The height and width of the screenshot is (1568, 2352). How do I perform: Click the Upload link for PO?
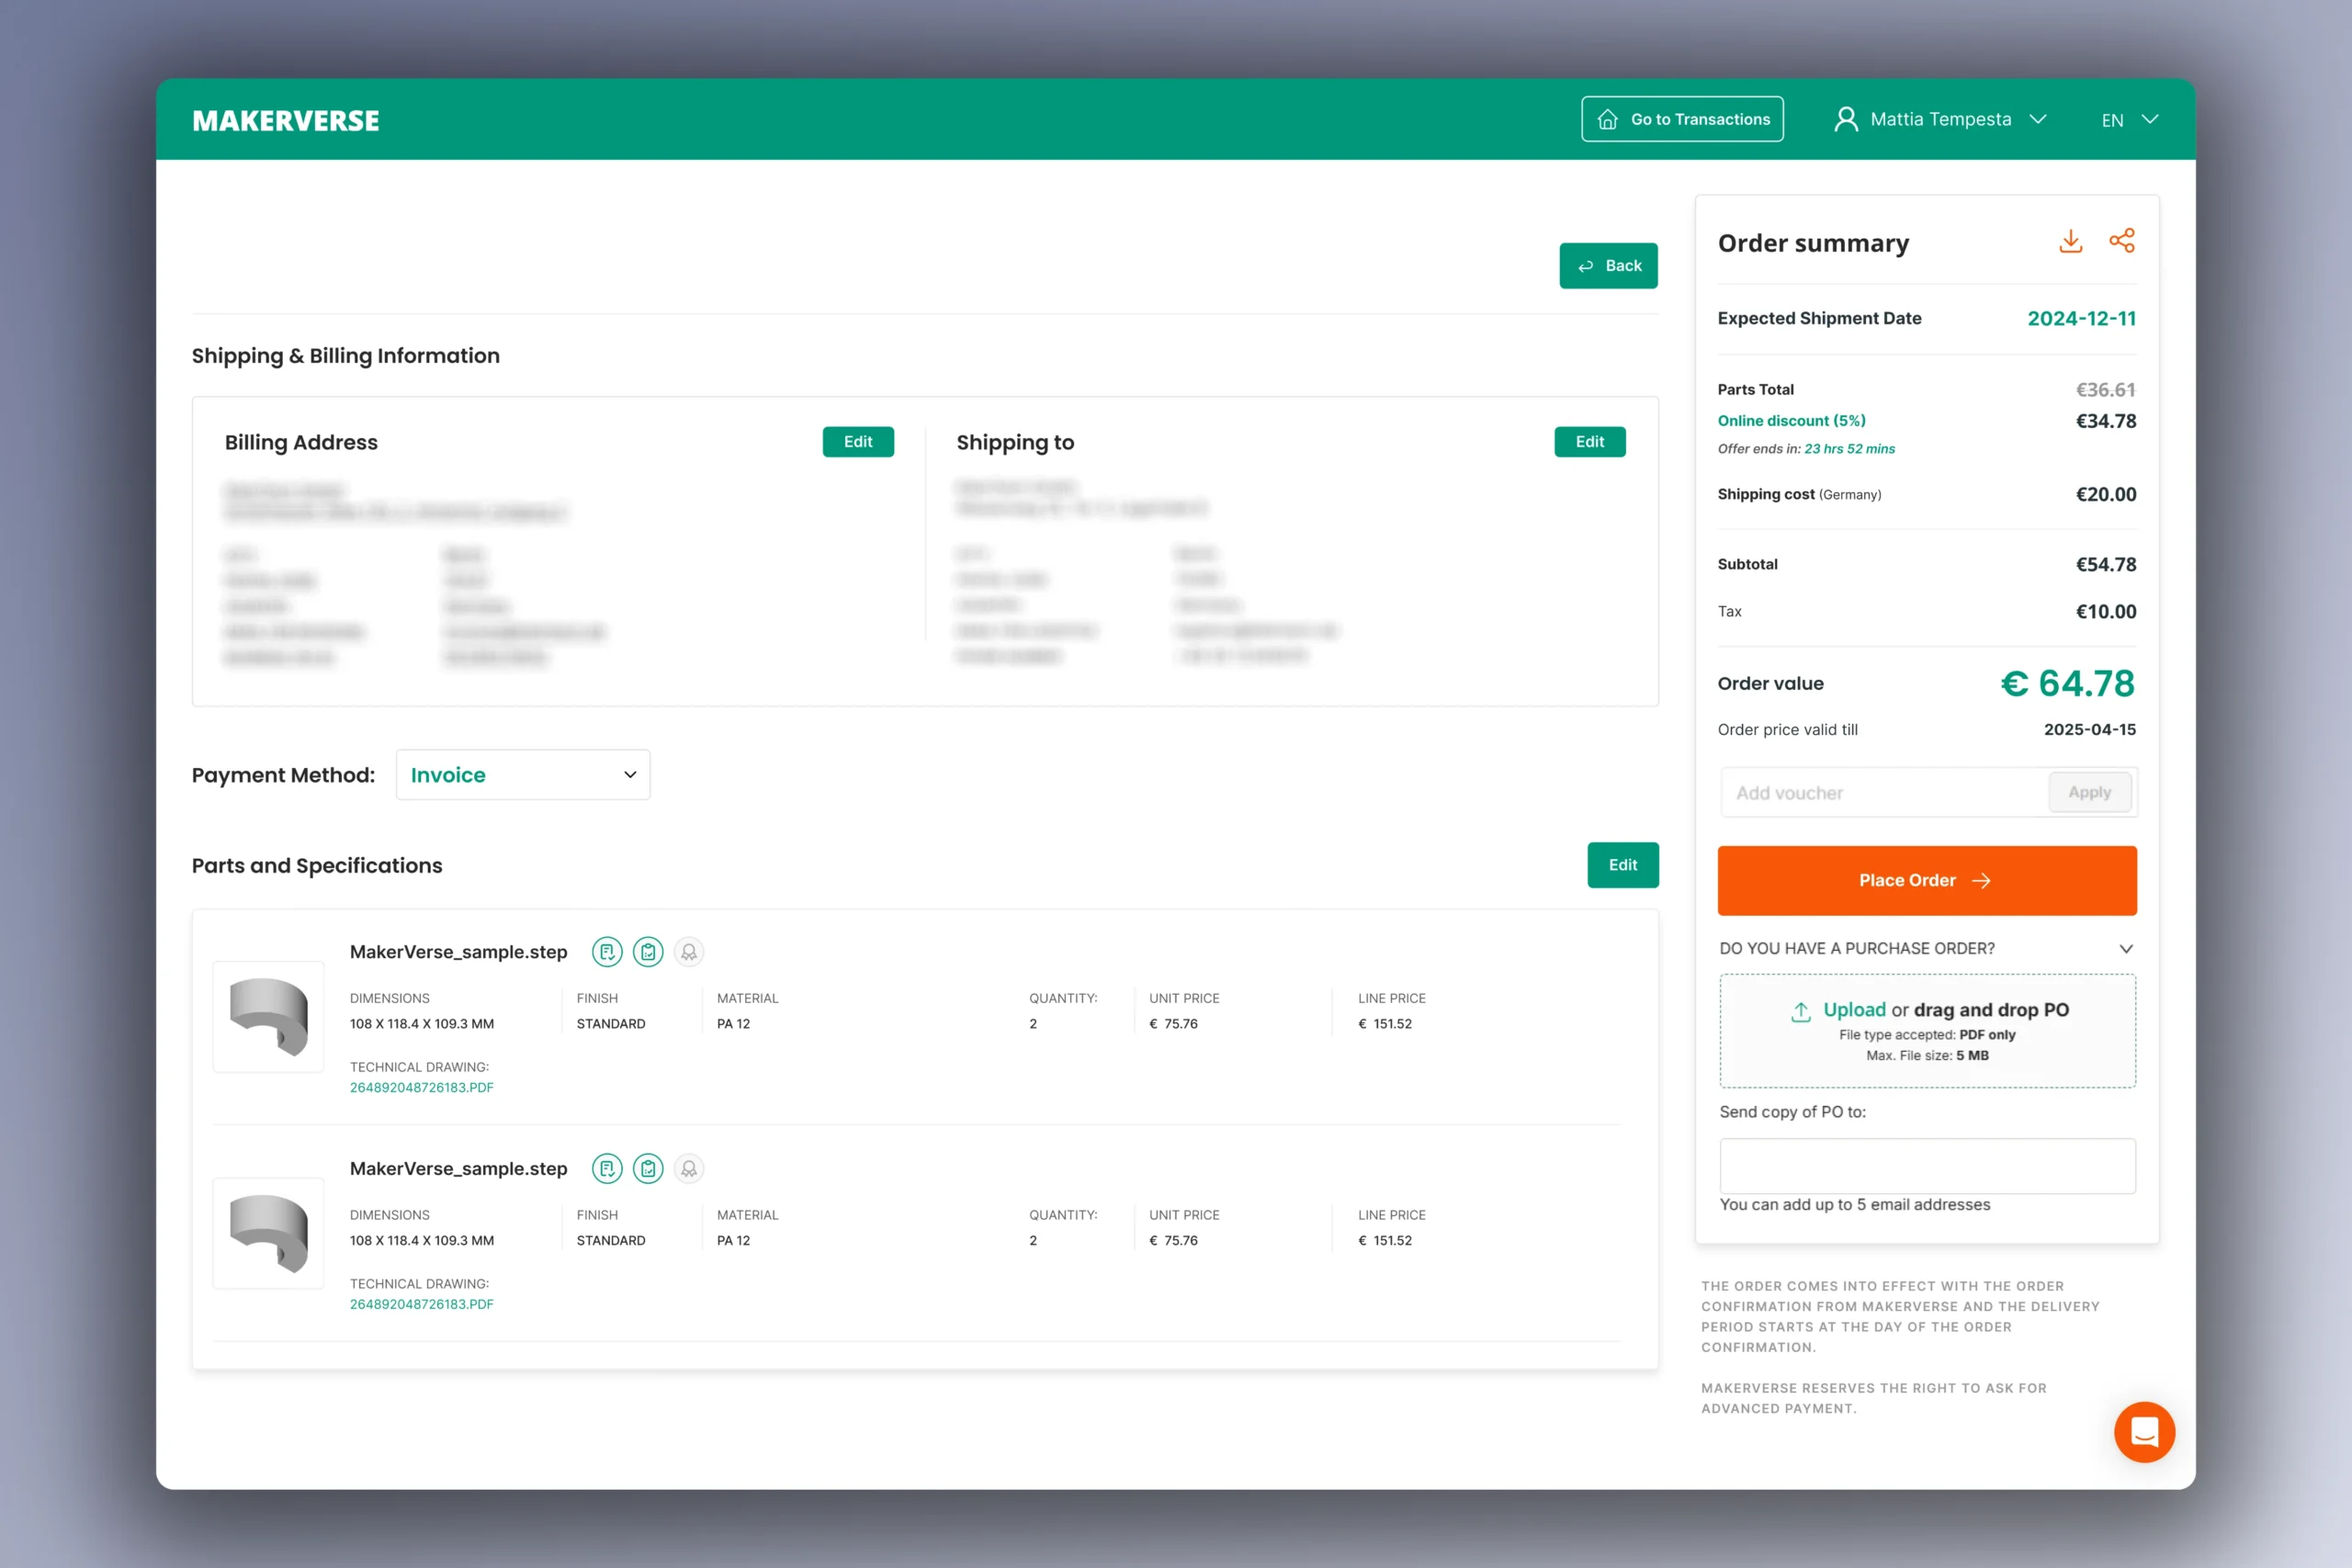pyautogui.click(x=1853, y=1010)
